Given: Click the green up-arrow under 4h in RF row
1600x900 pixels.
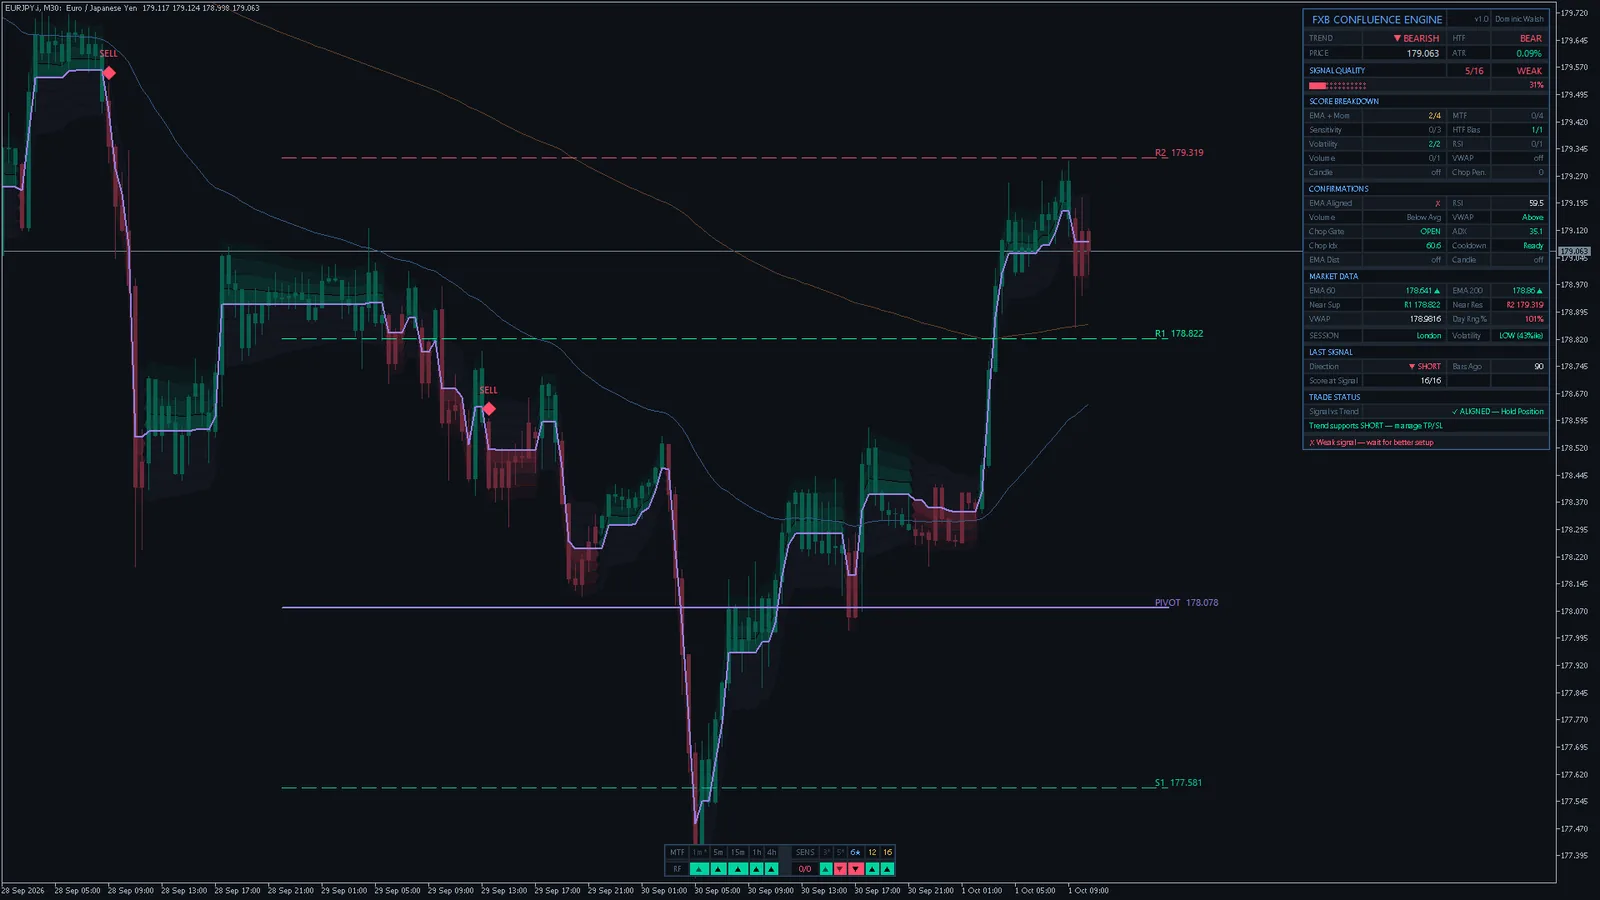Looking at the screenshot, I should [x=771, y=869].
